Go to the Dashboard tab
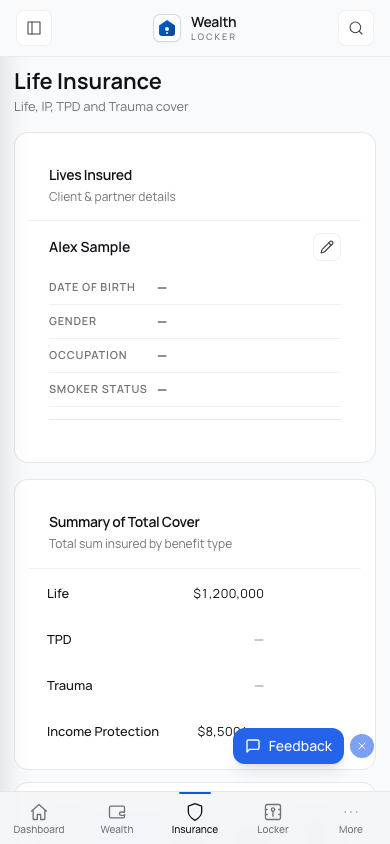 pyautogui.click(x=39, y=818)
